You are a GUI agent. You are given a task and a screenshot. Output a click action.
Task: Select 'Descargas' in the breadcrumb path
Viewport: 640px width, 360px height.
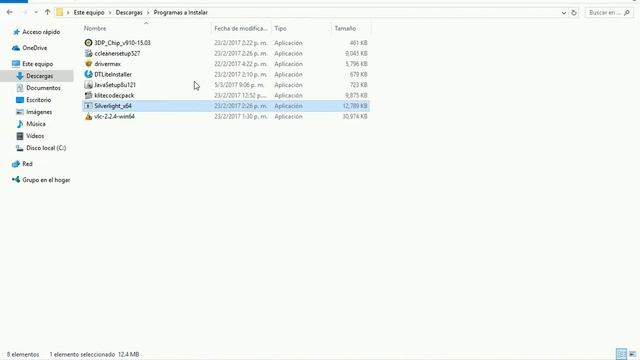129,13
